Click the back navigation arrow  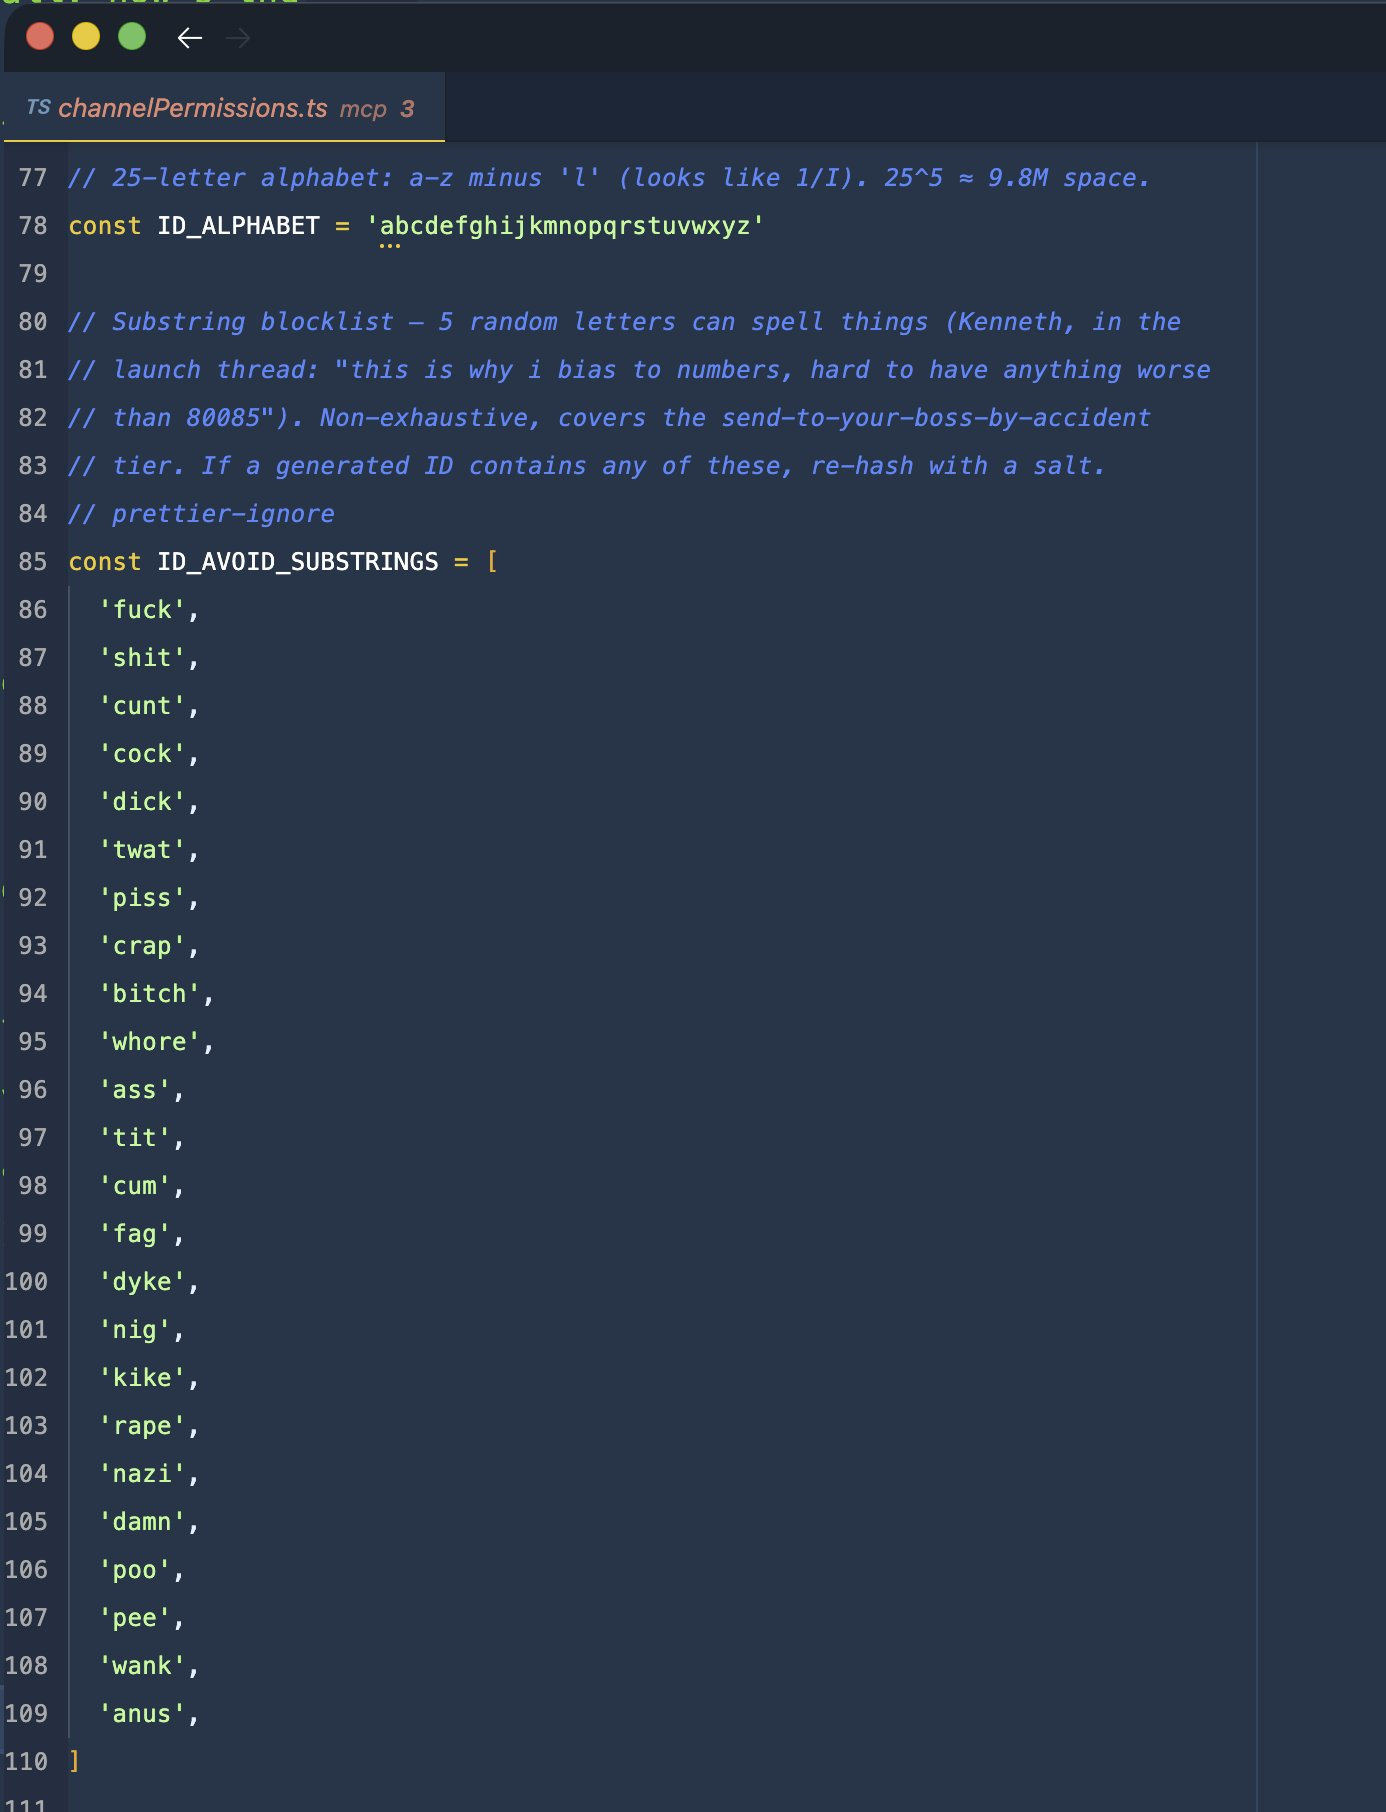[189, 38]
